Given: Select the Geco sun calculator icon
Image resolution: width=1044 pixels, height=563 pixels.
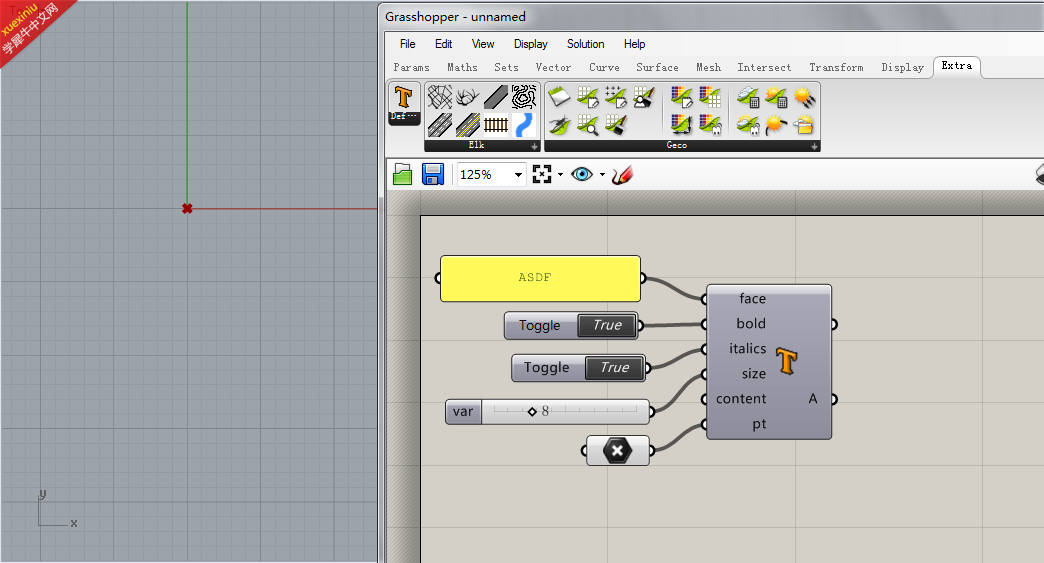Looking at the screenshot, I should (776, 97).
